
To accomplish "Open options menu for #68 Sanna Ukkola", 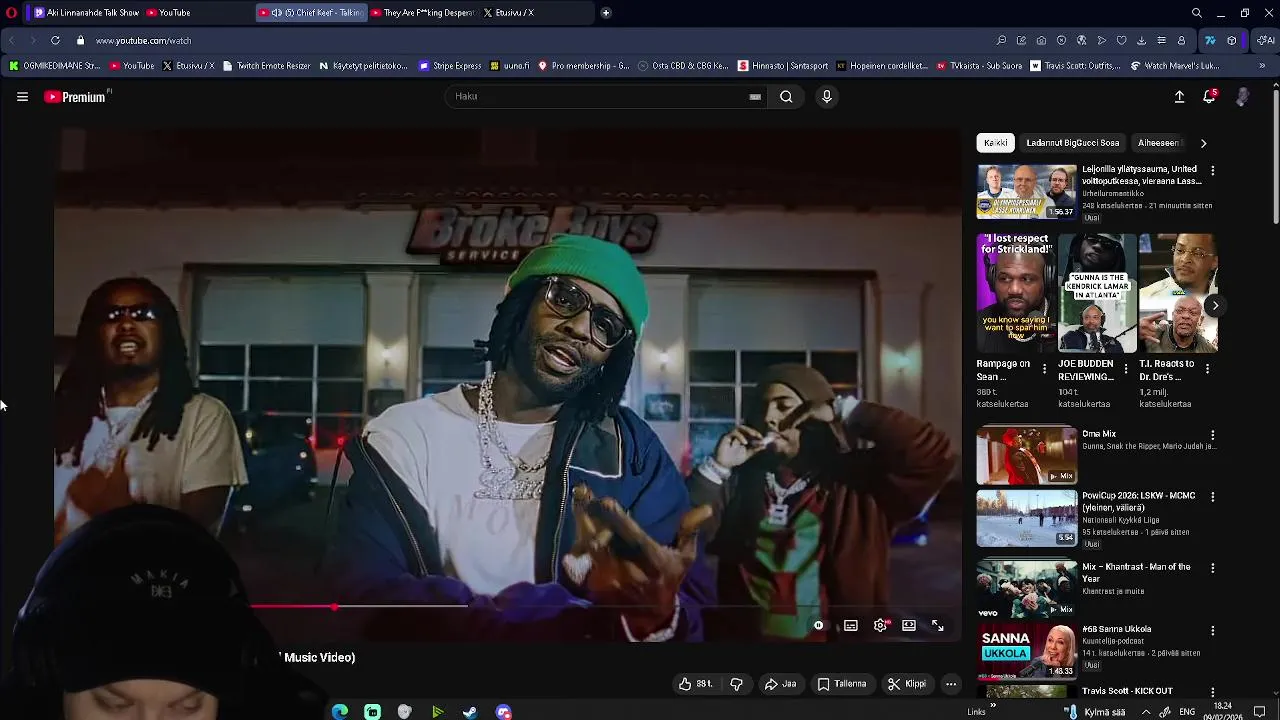I will [x=1212, y=631].
